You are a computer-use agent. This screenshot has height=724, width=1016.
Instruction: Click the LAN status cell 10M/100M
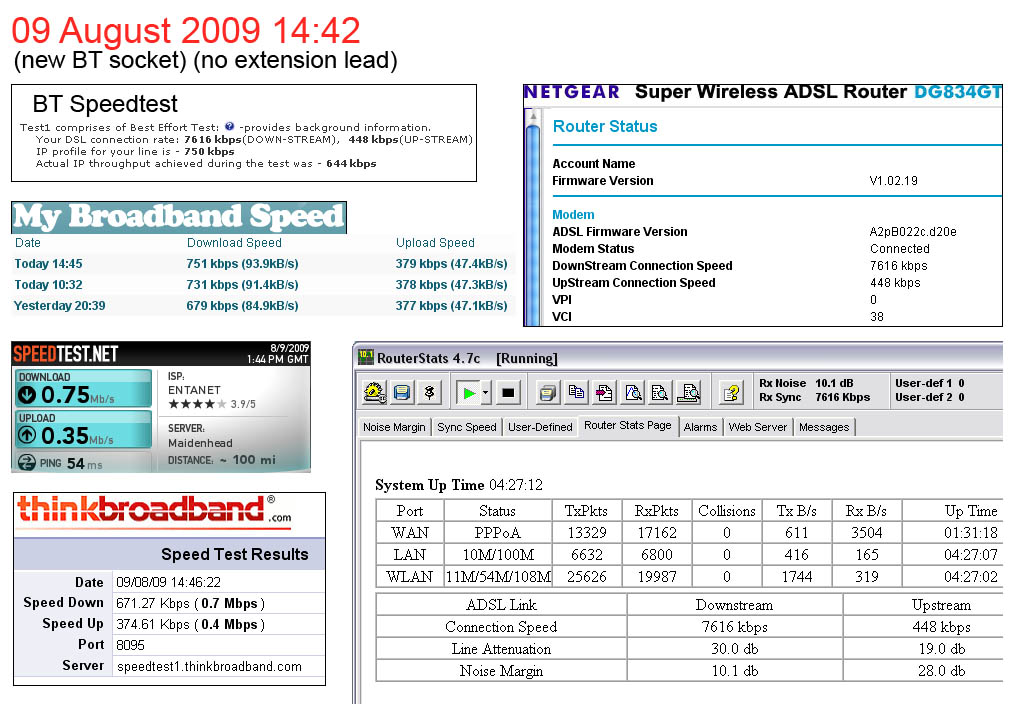(x=498, y=555)
